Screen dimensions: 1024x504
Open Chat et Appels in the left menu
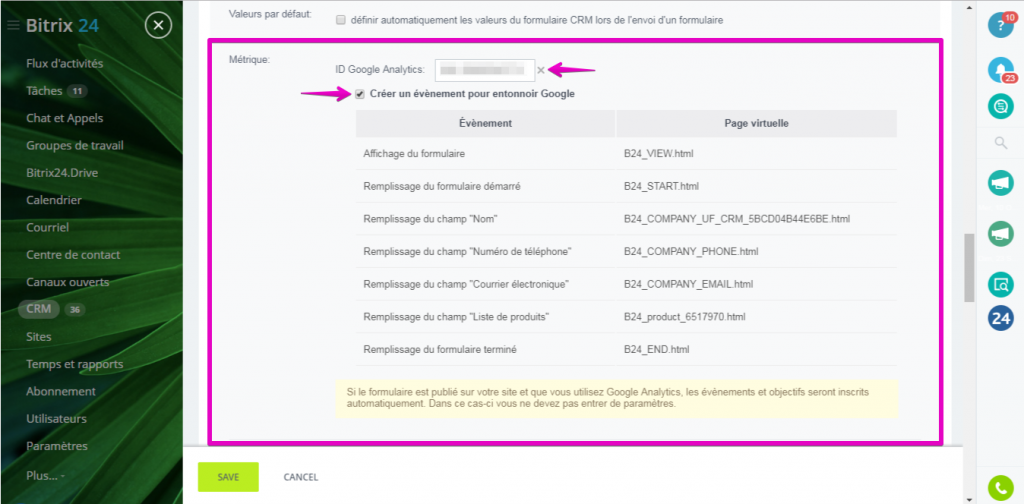point(65,118)
